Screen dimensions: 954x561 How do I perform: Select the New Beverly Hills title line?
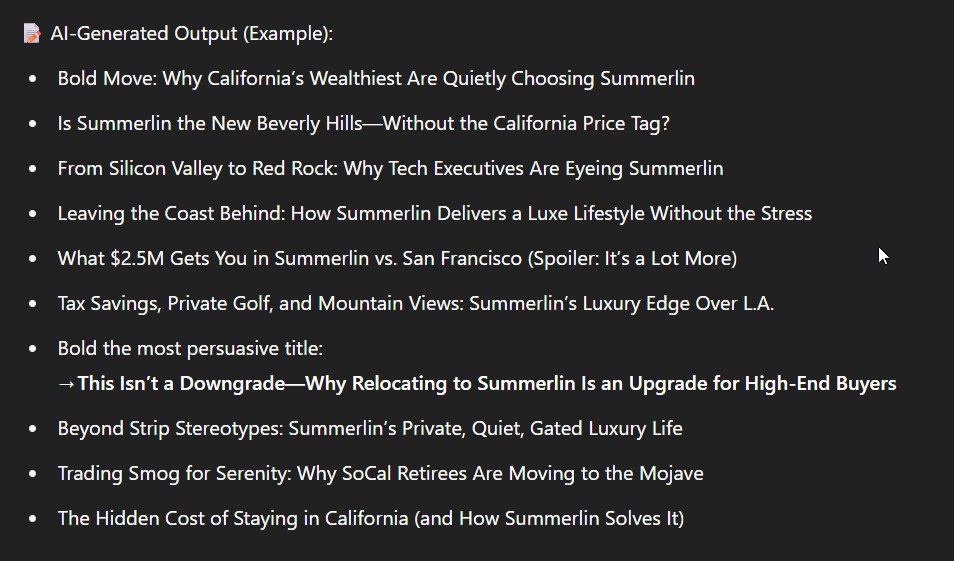(363, 124)
